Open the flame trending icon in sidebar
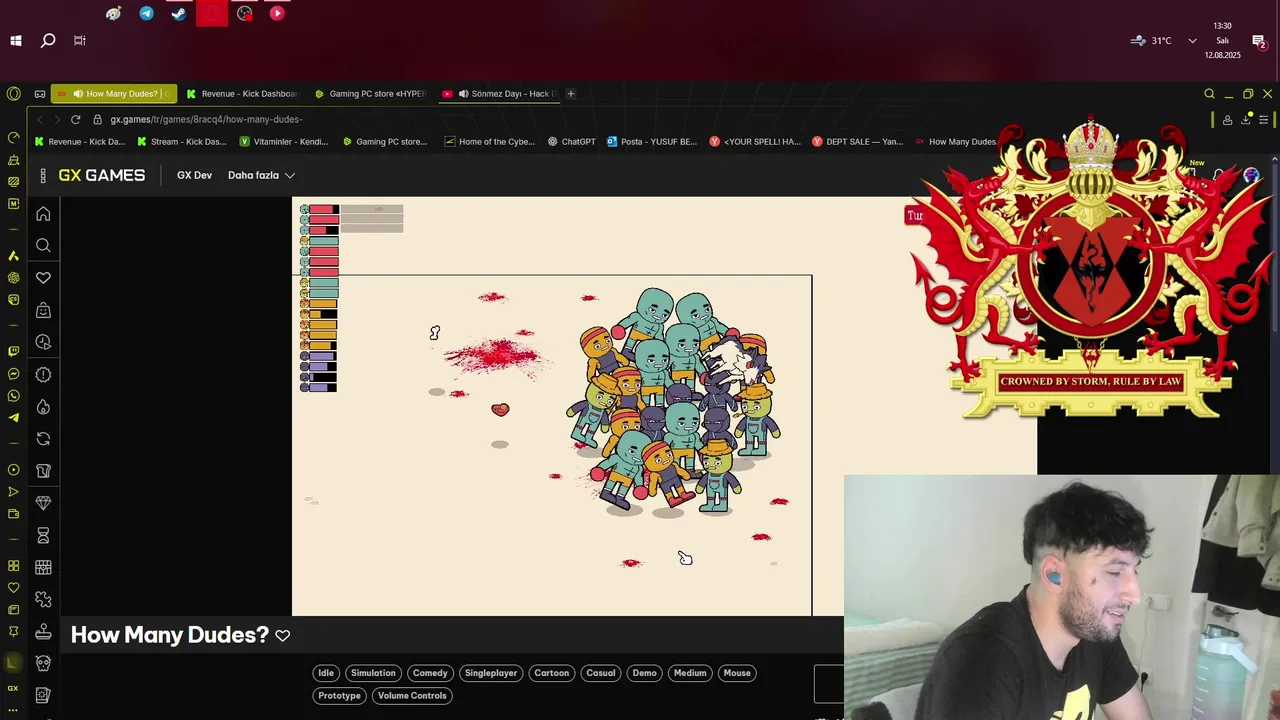Viewport: 1280px width, 720px height. 43,406
